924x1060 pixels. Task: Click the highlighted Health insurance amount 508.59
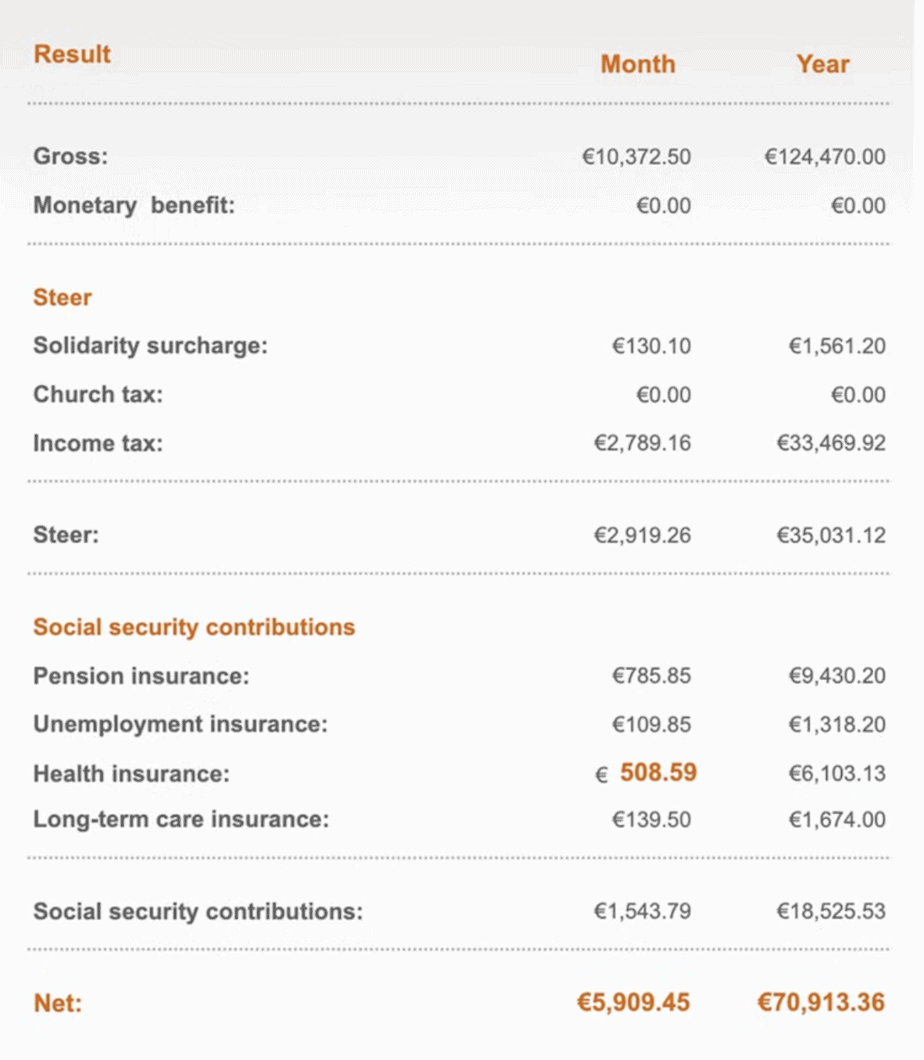(x=658, y=773)
